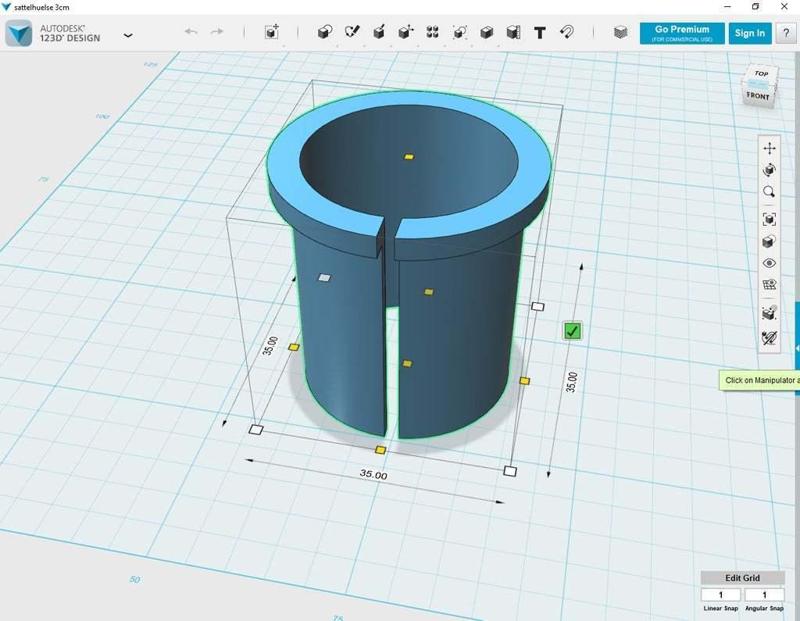Open the Transform tool dropdown
The height and width of the screenshot is (621, 800).
pos(272,33)
